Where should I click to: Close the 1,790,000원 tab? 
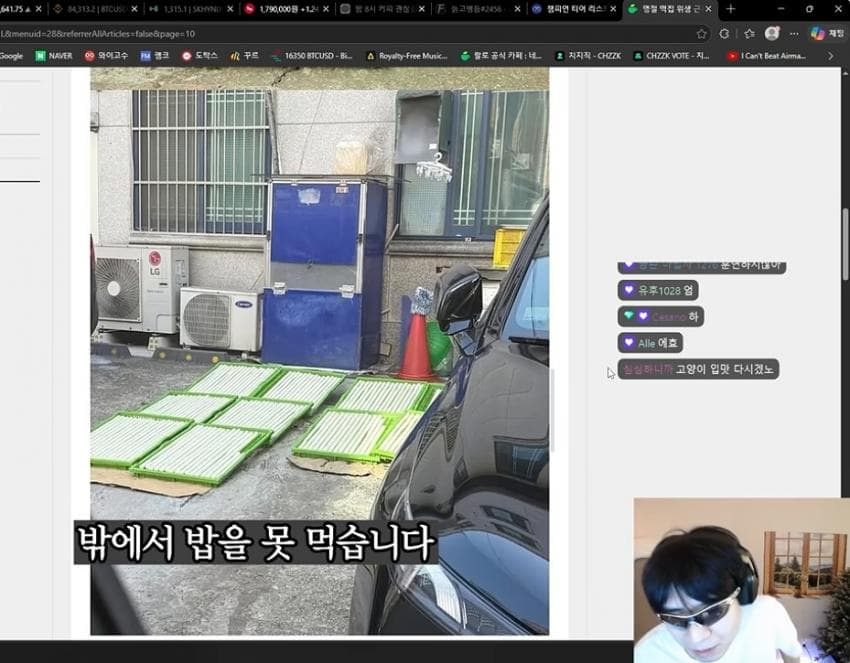click(326, 9)
